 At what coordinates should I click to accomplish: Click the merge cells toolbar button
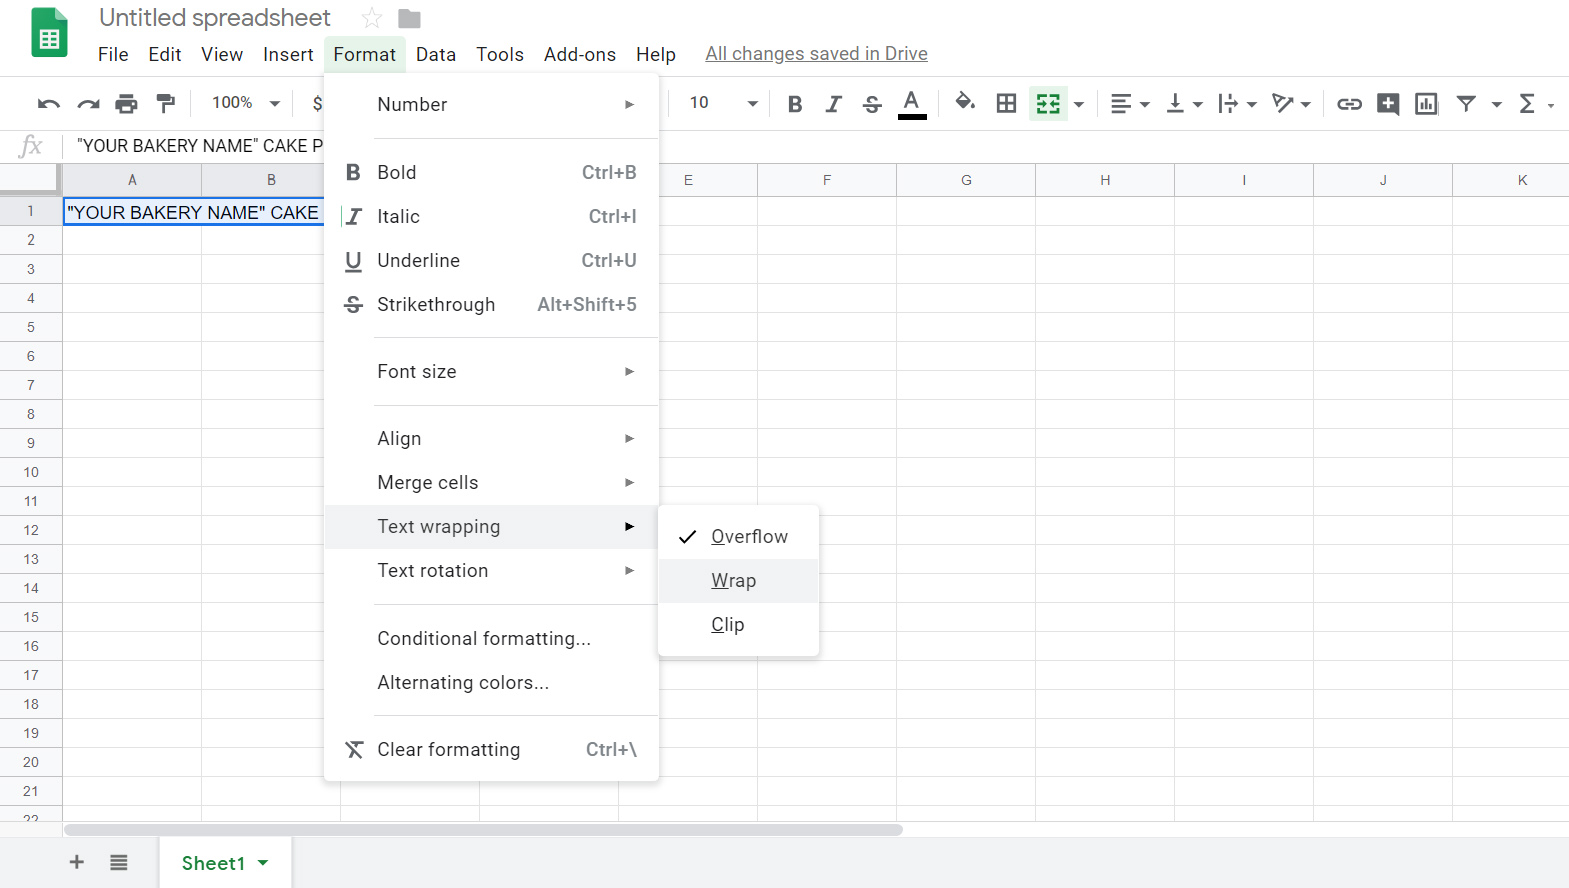pyautogui.click(x=1047, y=103)
